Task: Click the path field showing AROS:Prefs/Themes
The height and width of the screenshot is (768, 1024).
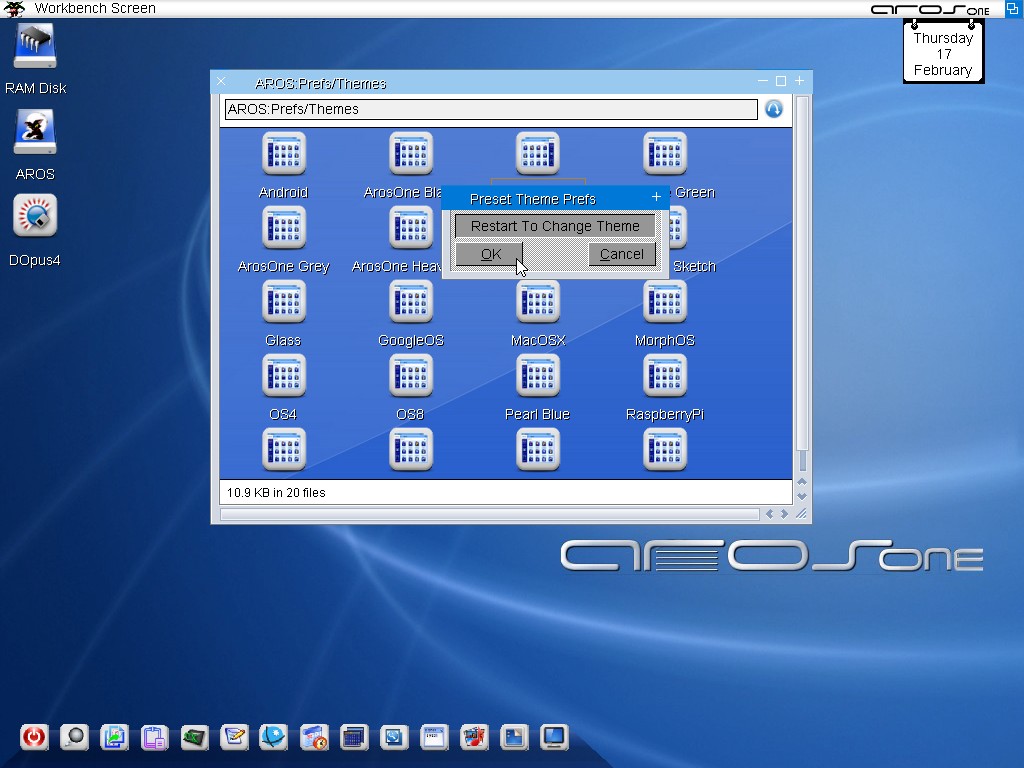Action: coord(490,109)
